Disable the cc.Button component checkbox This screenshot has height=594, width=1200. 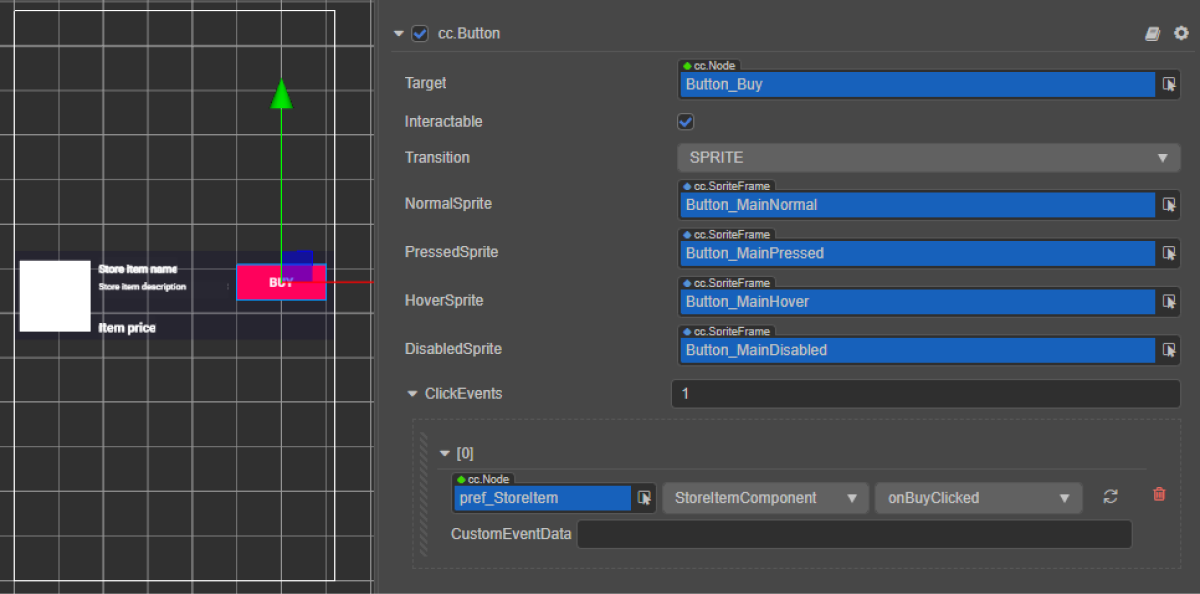pyautogui.click(x=420, y=34)
